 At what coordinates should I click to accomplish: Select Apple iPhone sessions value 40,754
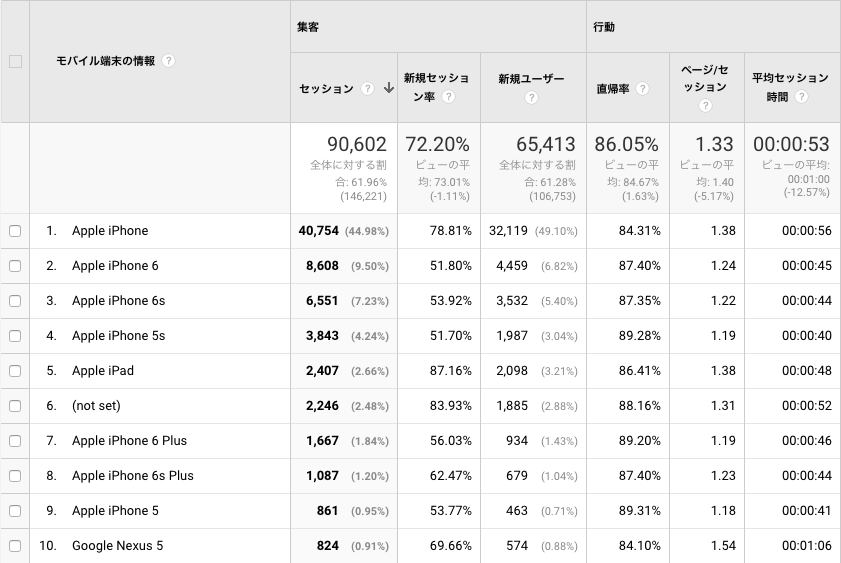(319, 231)
